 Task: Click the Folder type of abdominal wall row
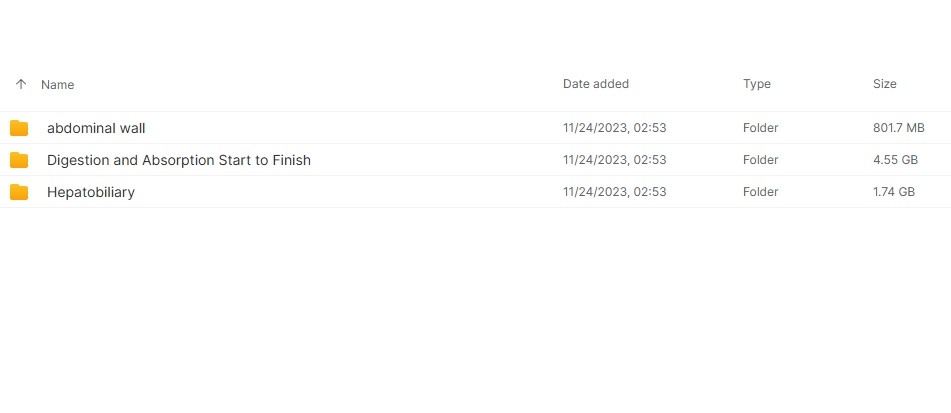(x=761, y=128)
